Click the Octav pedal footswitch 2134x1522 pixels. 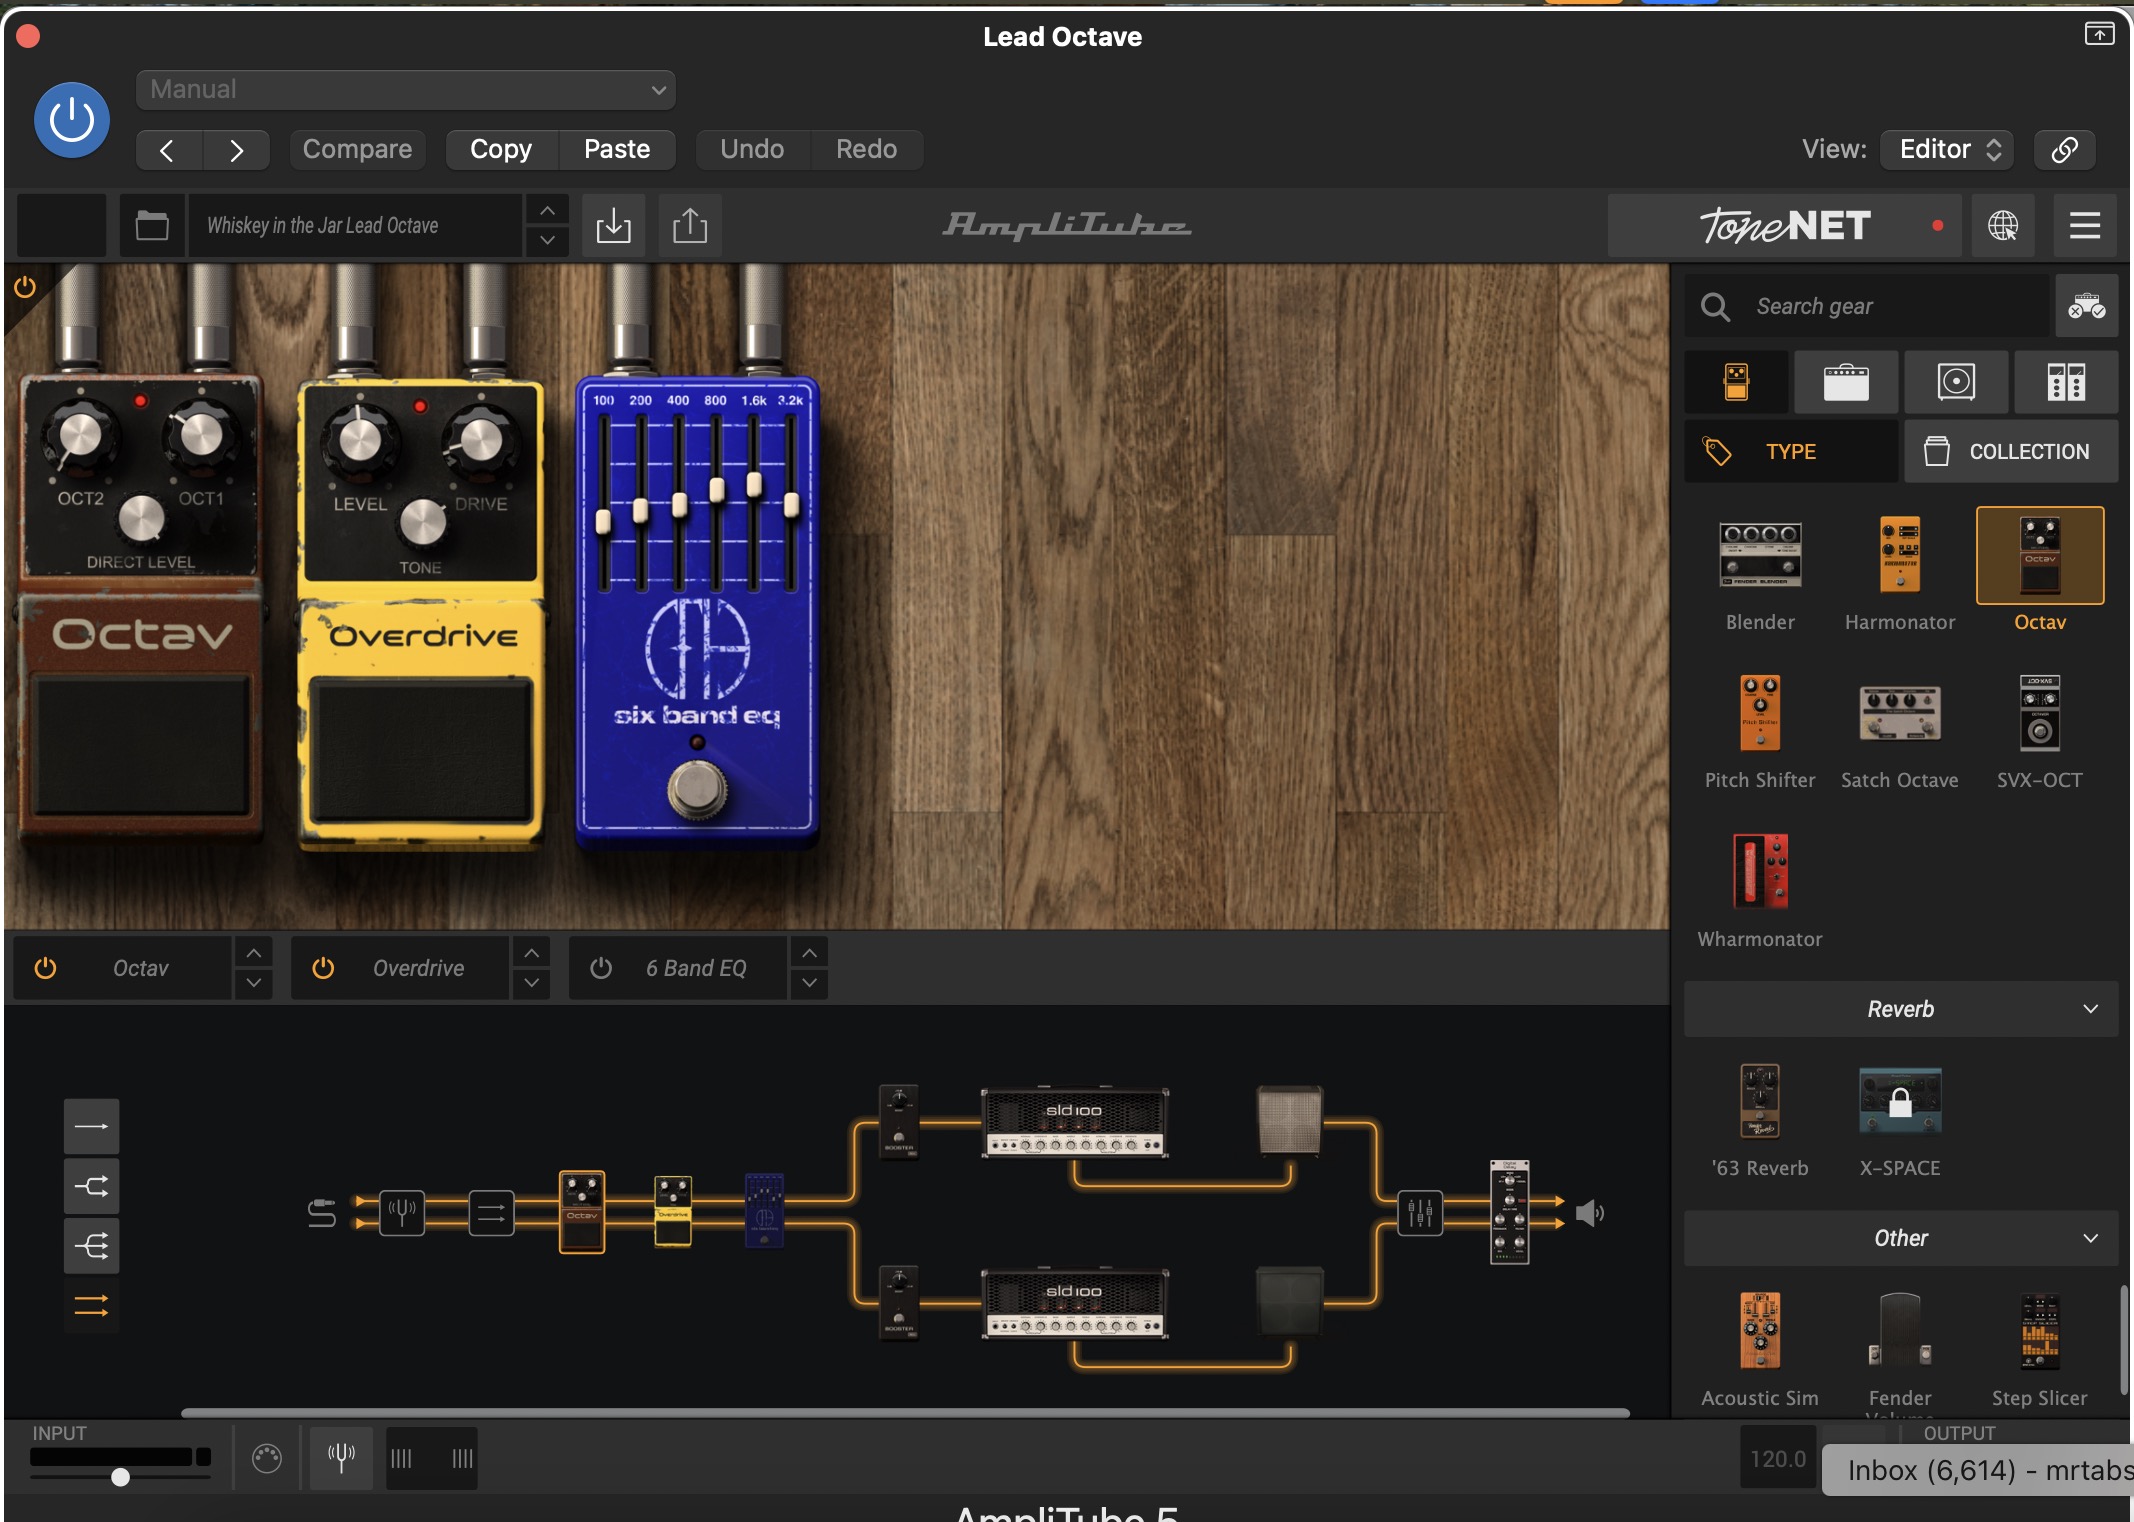coord(140,744)
